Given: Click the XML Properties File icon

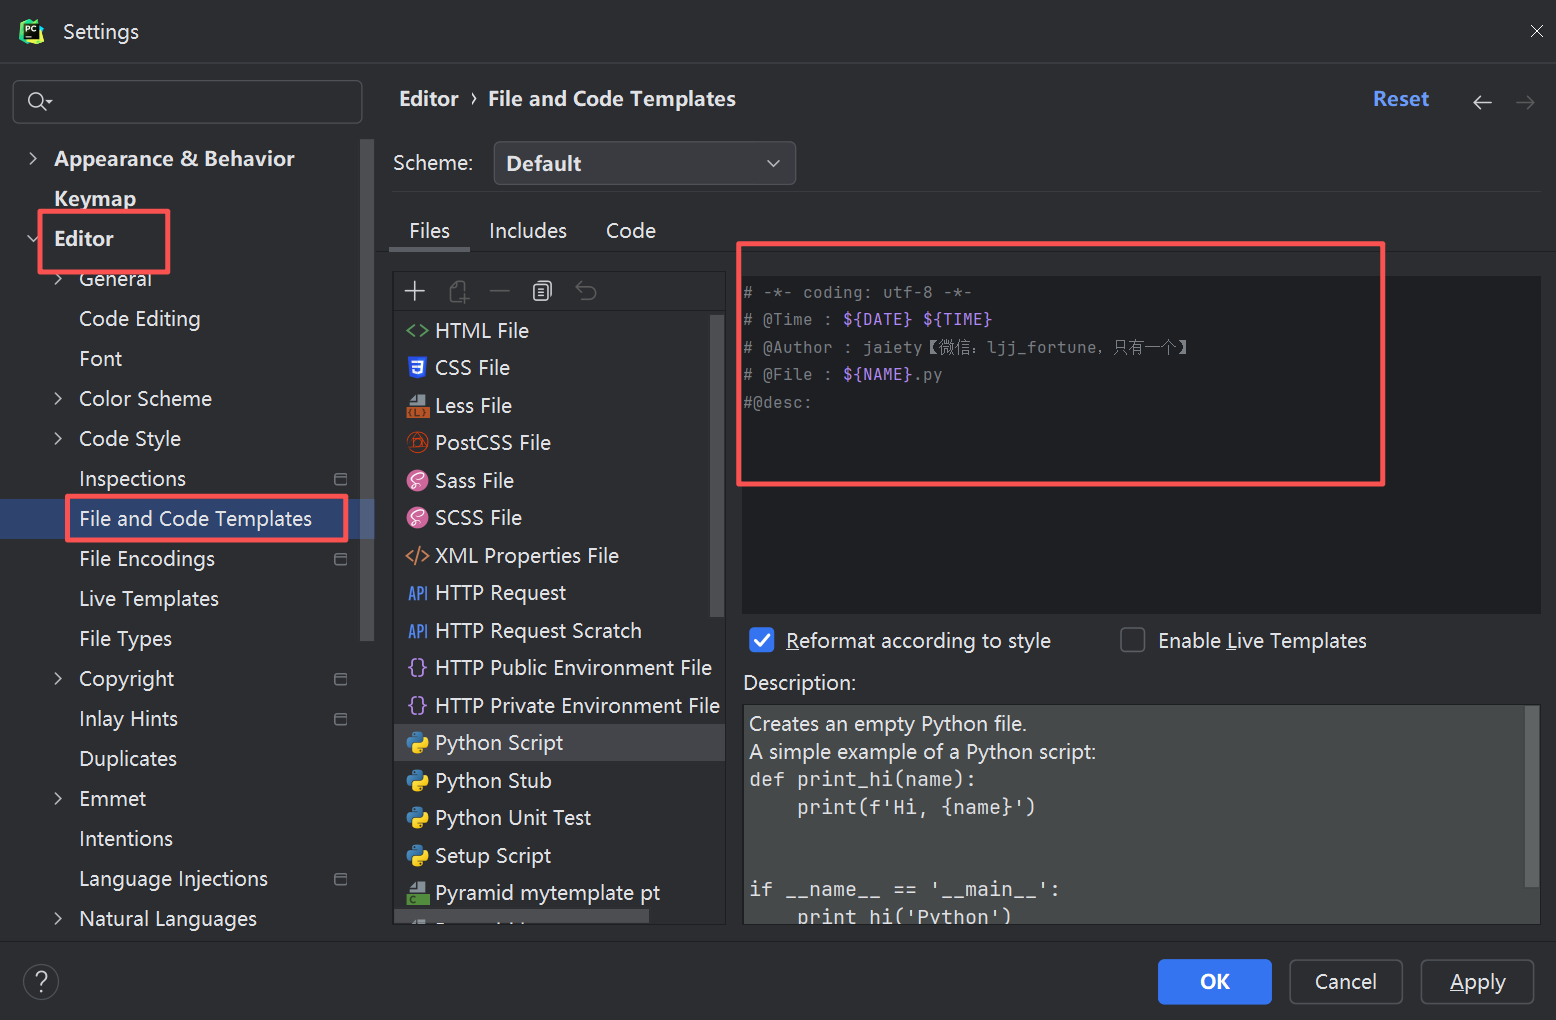Looking at the screenshot, I should pos(417,556).
